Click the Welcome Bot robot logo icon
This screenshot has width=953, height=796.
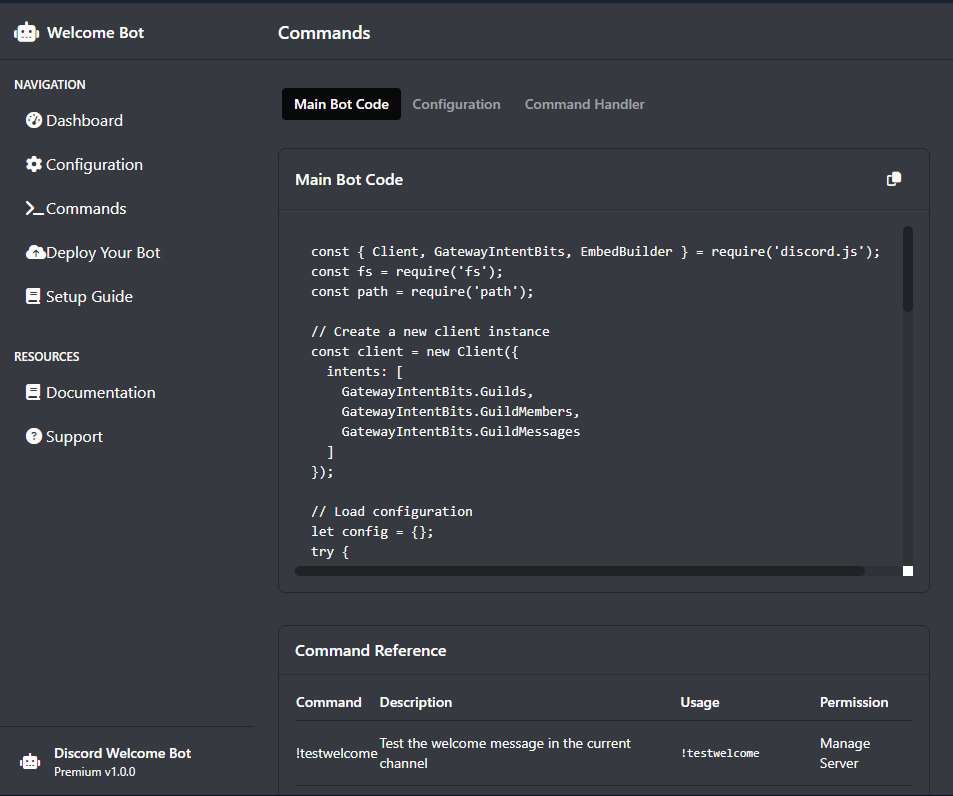pyautogui.click(x=26, y=33)
